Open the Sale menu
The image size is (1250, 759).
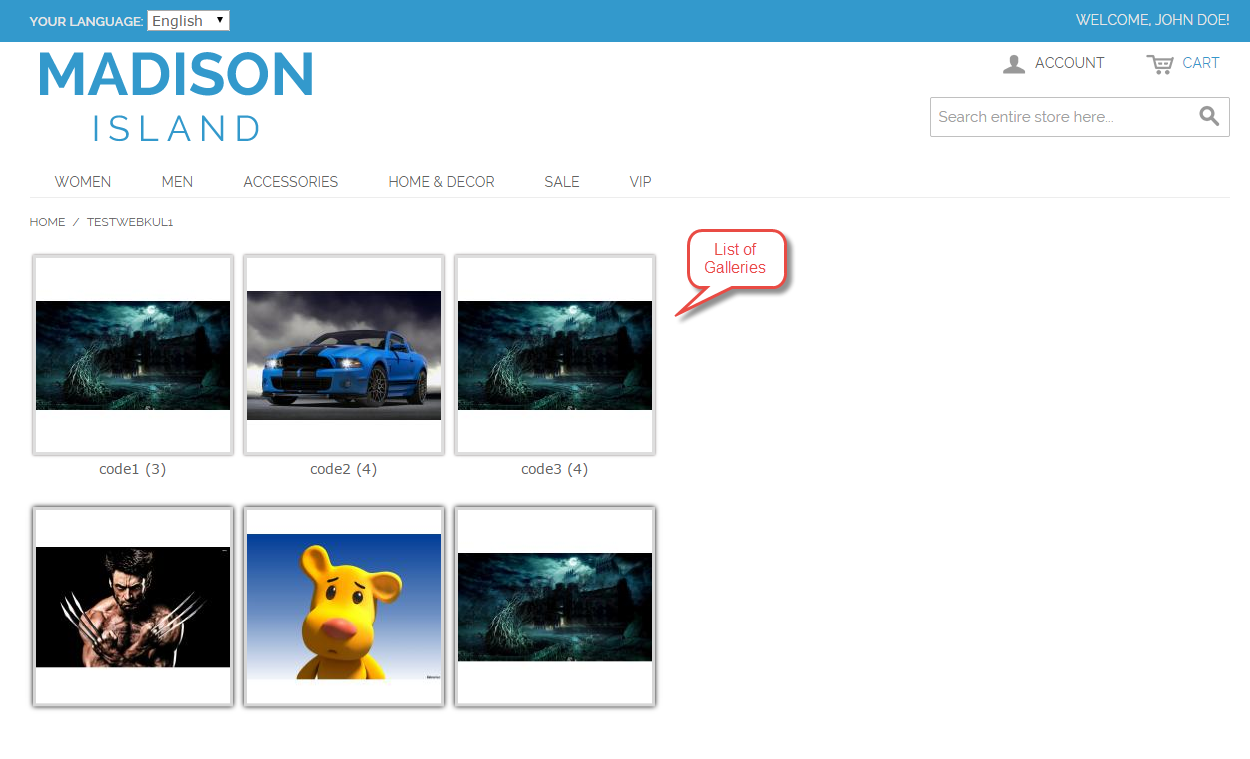(x=562, y=182)
